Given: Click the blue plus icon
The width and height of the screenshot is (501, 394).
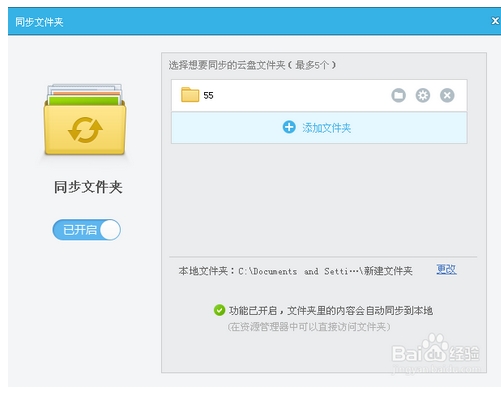Looking at the screenshot, I should coord(289,127).
